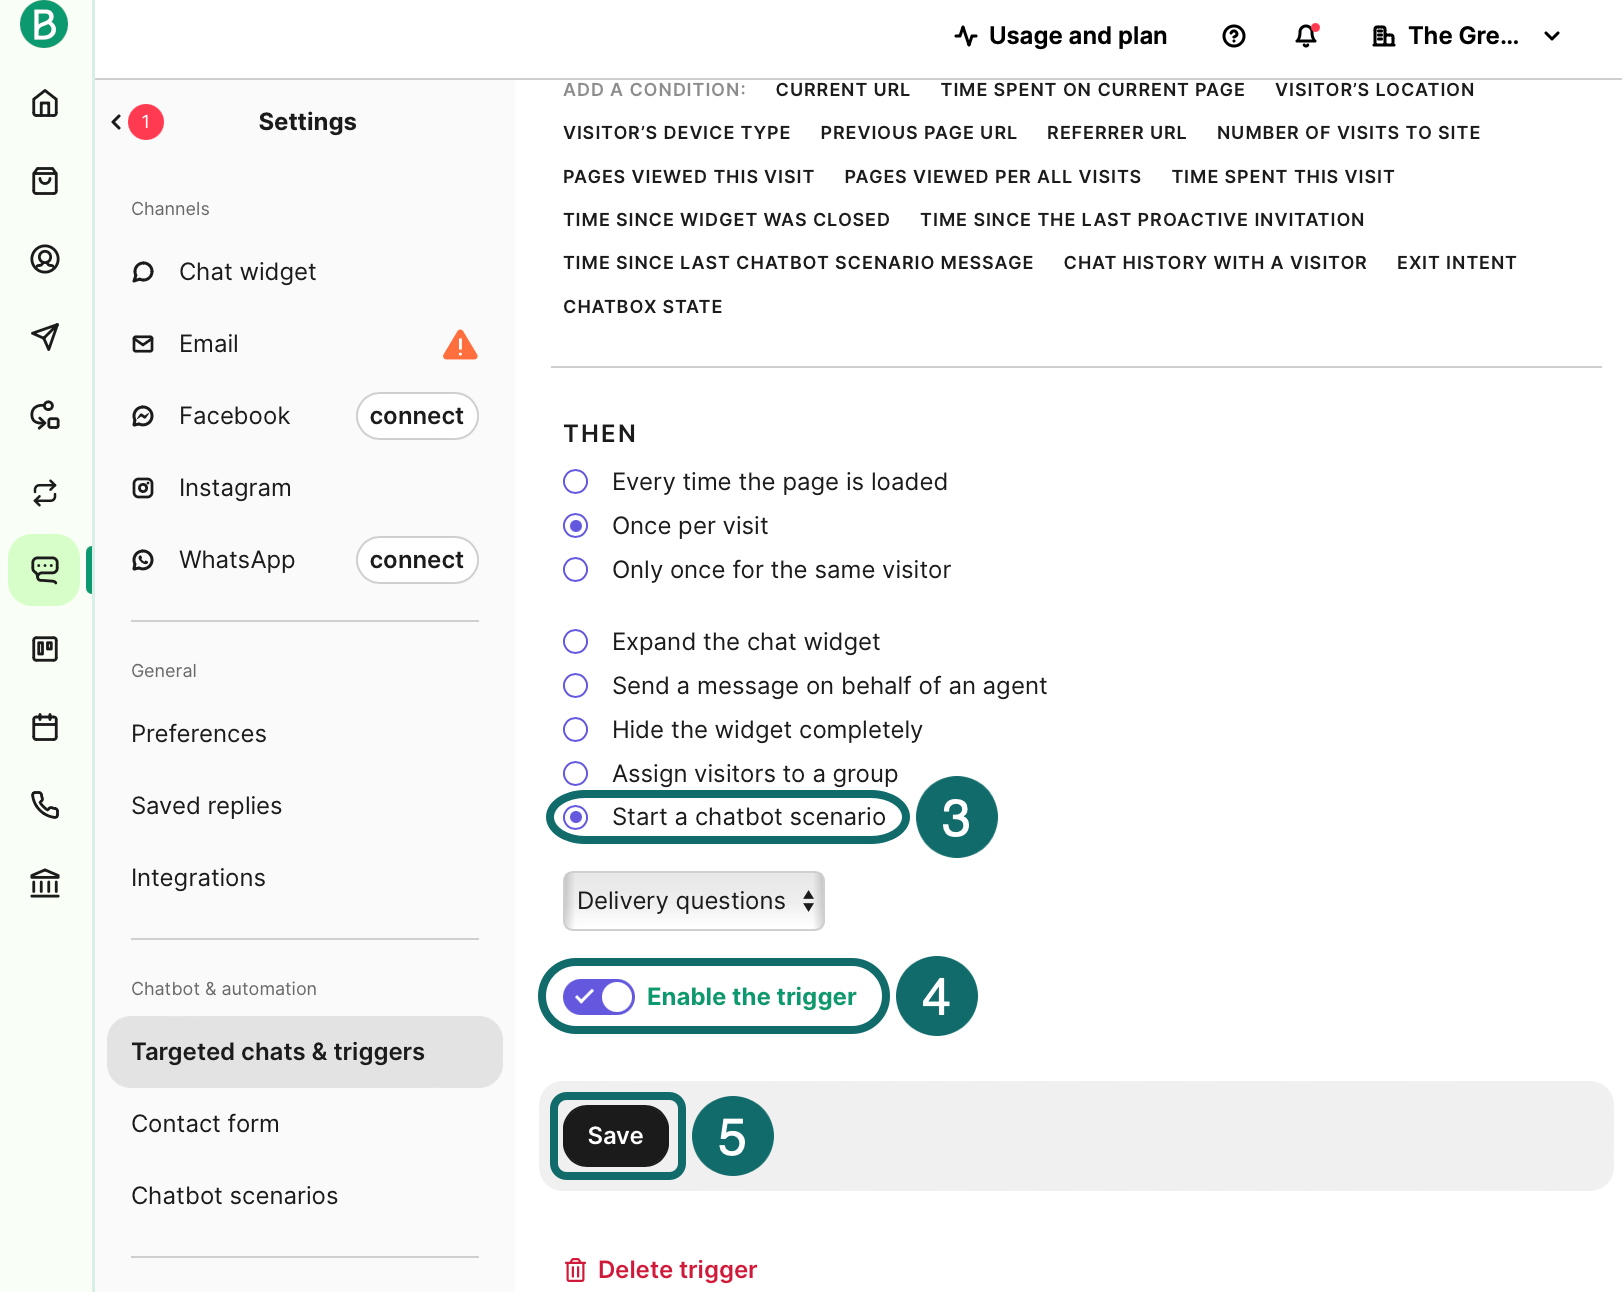
Task: Go back using the Settings chevron
Action: pyautogui.click(x=117, y=122)
